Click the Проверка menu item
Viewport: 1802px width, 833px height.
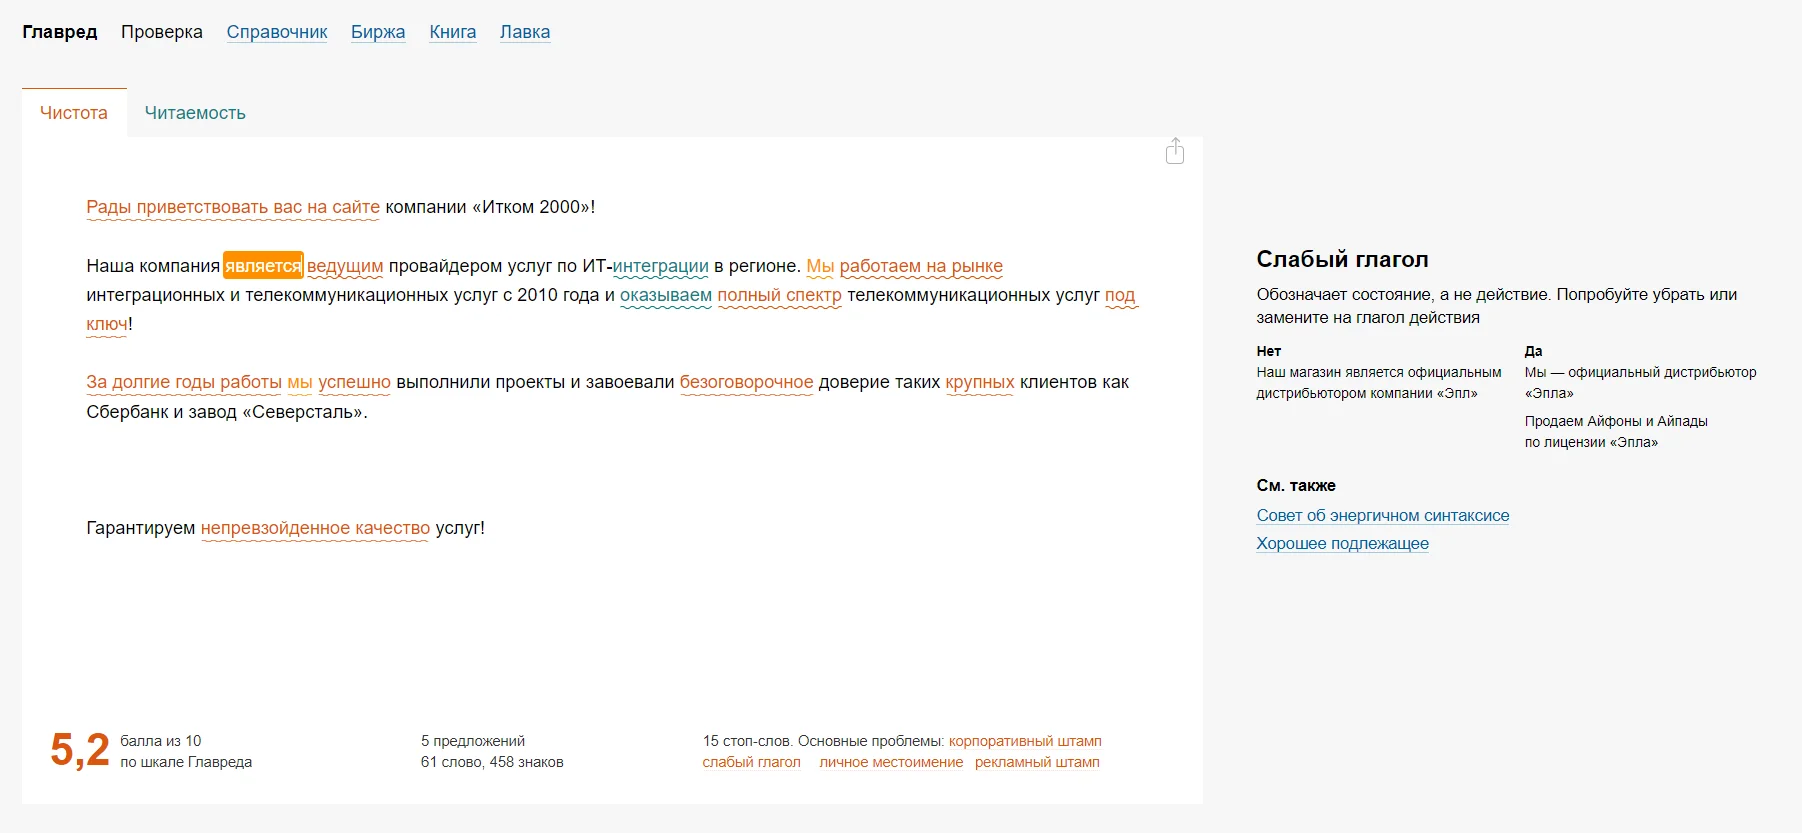click(162, 32)
